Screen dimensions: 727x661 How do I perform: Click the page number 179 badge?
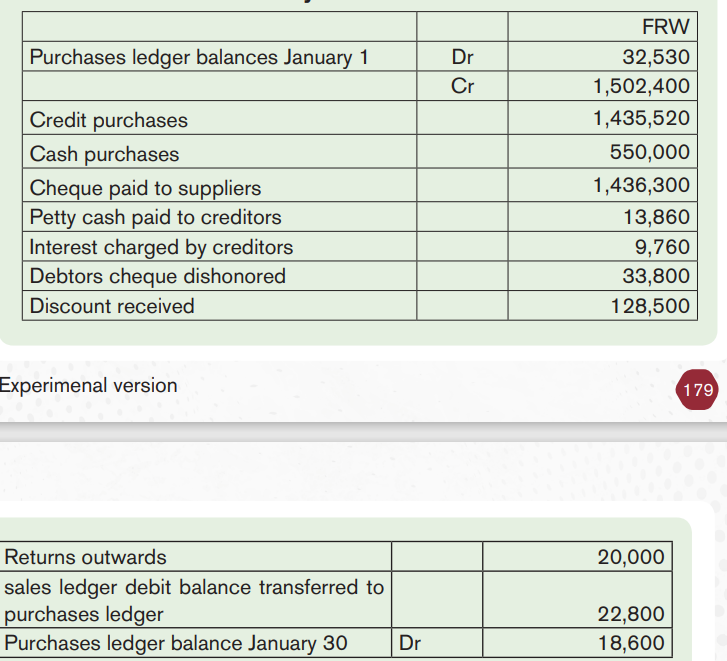697,390
